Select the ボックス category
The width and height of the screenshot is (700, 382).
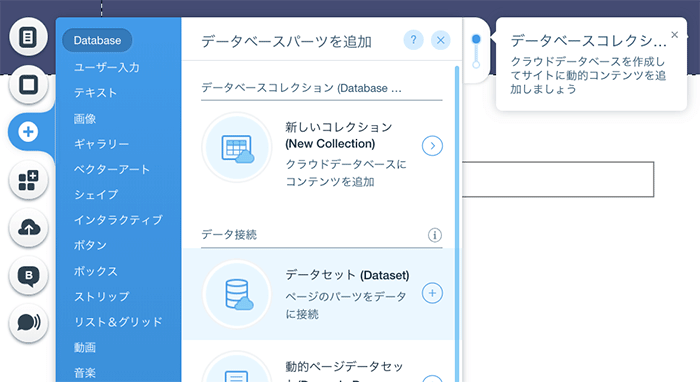click(x=95, y=271)
